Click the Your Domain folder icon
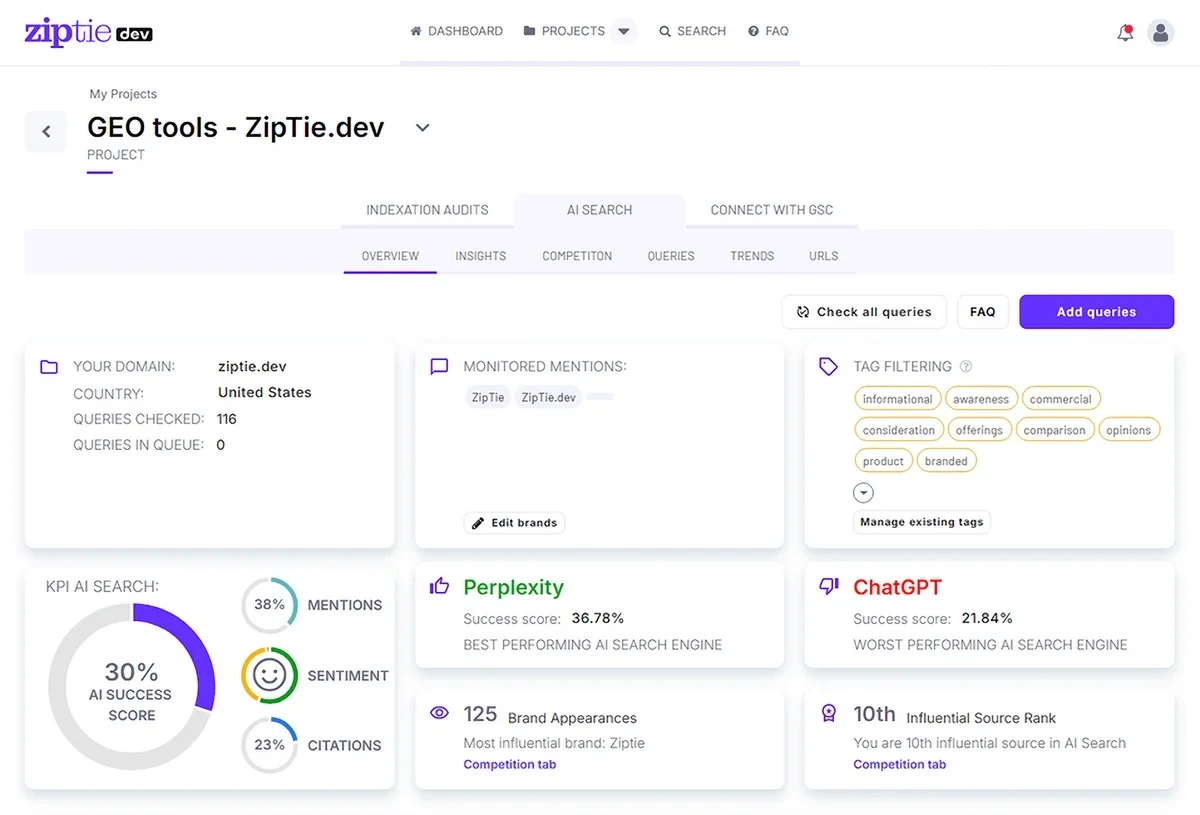Screen dimensions: 1200x815 click(x=49, y=367)
